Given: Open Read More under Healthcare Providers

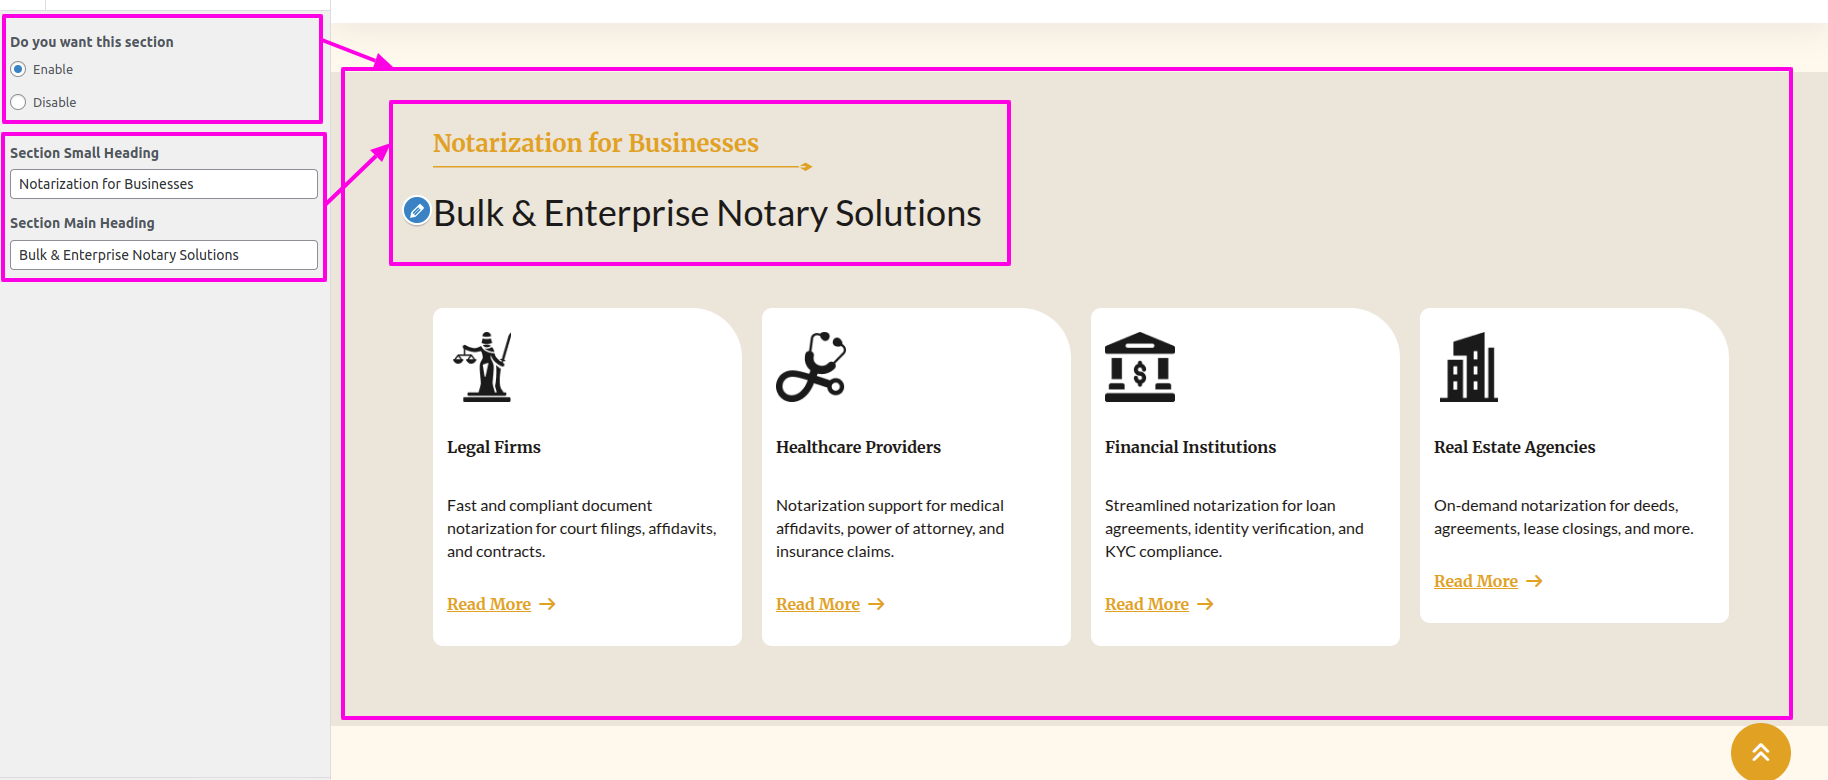Looking at the screenshot, I should click(818, 604).
